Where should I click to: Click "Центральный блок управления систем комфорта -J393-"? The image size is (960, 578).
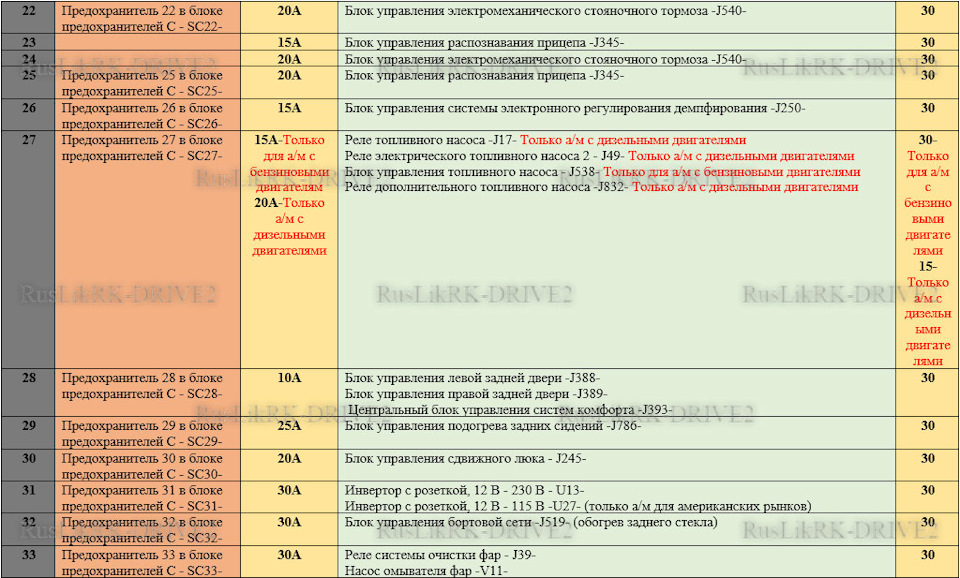pyautogui.click(x=510, y=410)
